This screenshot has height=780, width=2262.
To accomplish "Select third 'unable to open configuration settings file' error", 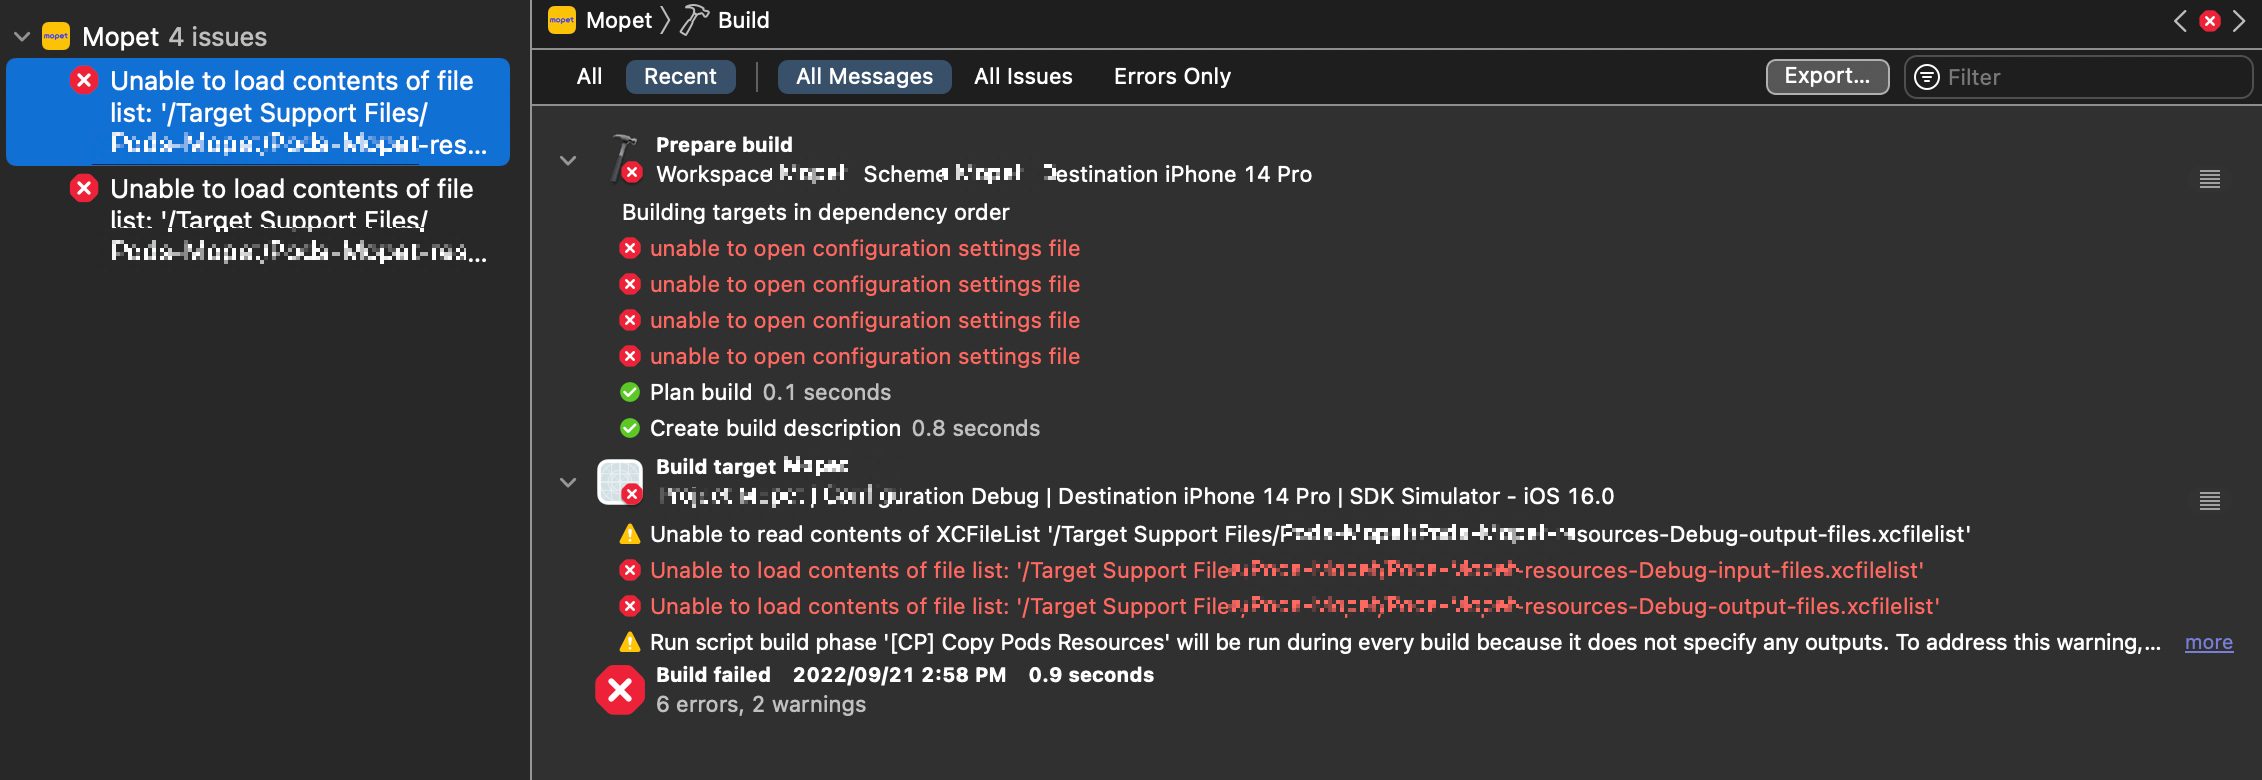I will pos(864,320).
